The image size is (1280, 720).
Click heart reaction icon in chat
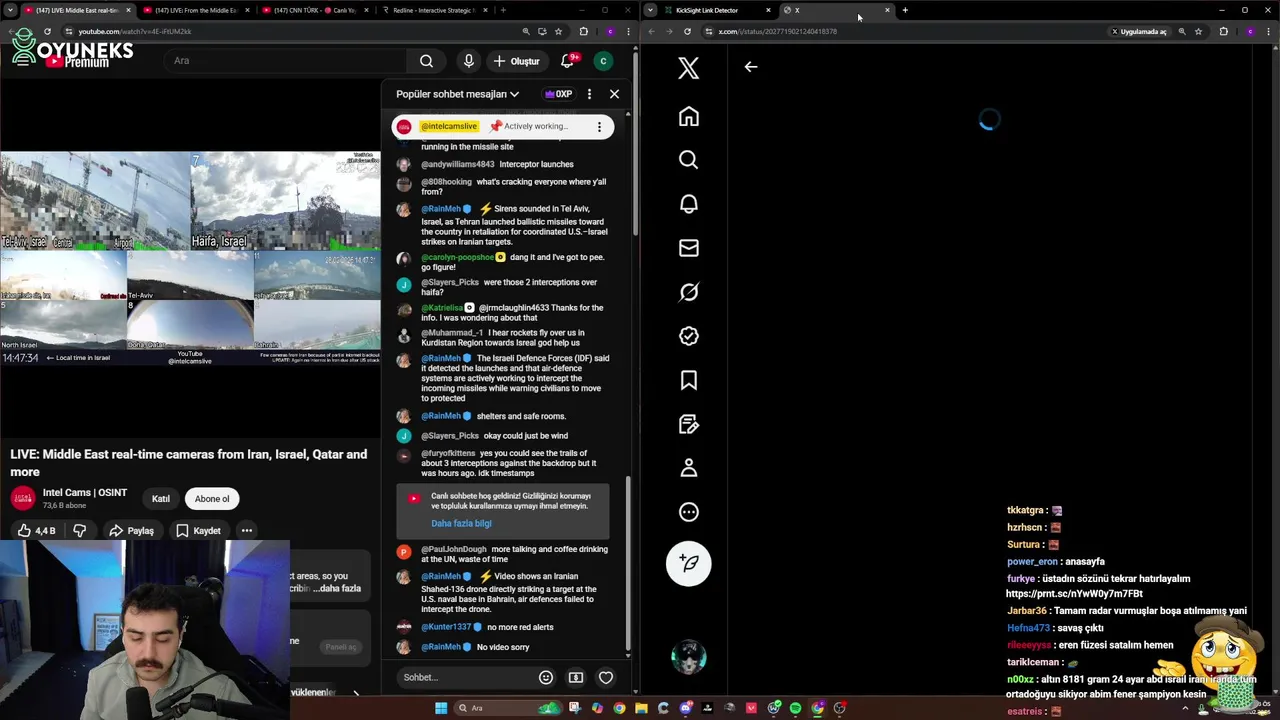click(x=606, y=677)
